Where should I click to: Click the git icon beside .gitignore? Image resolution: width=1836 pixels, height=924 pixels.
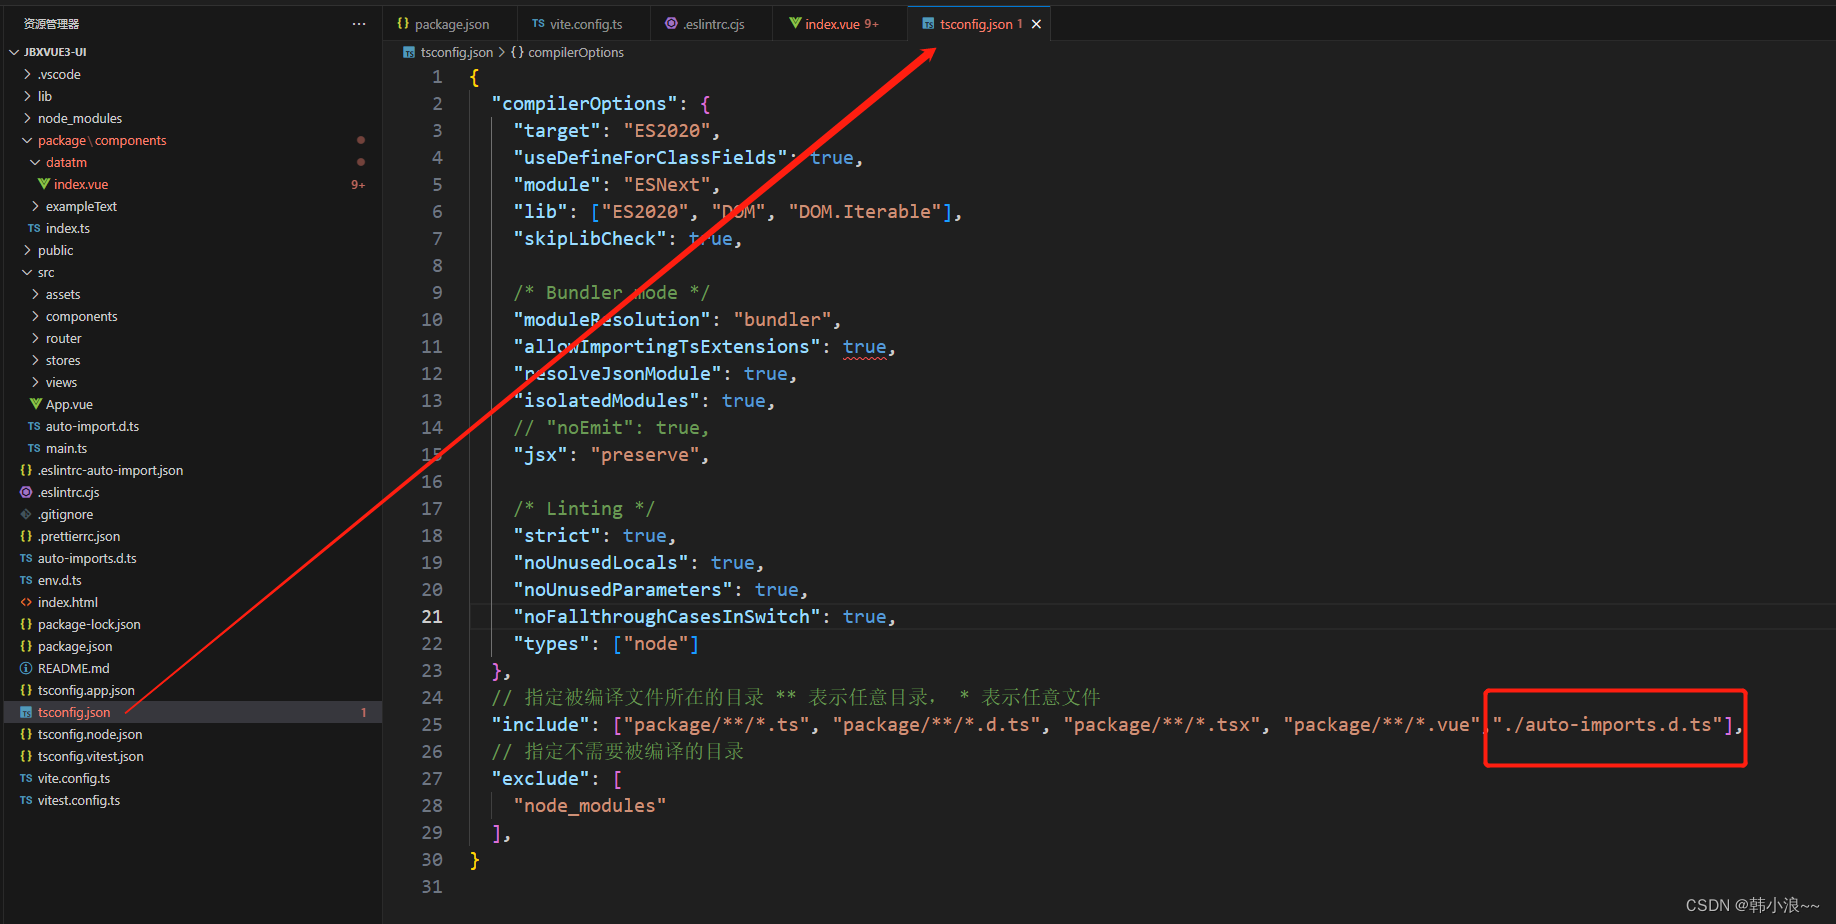(x=26, y=514)
